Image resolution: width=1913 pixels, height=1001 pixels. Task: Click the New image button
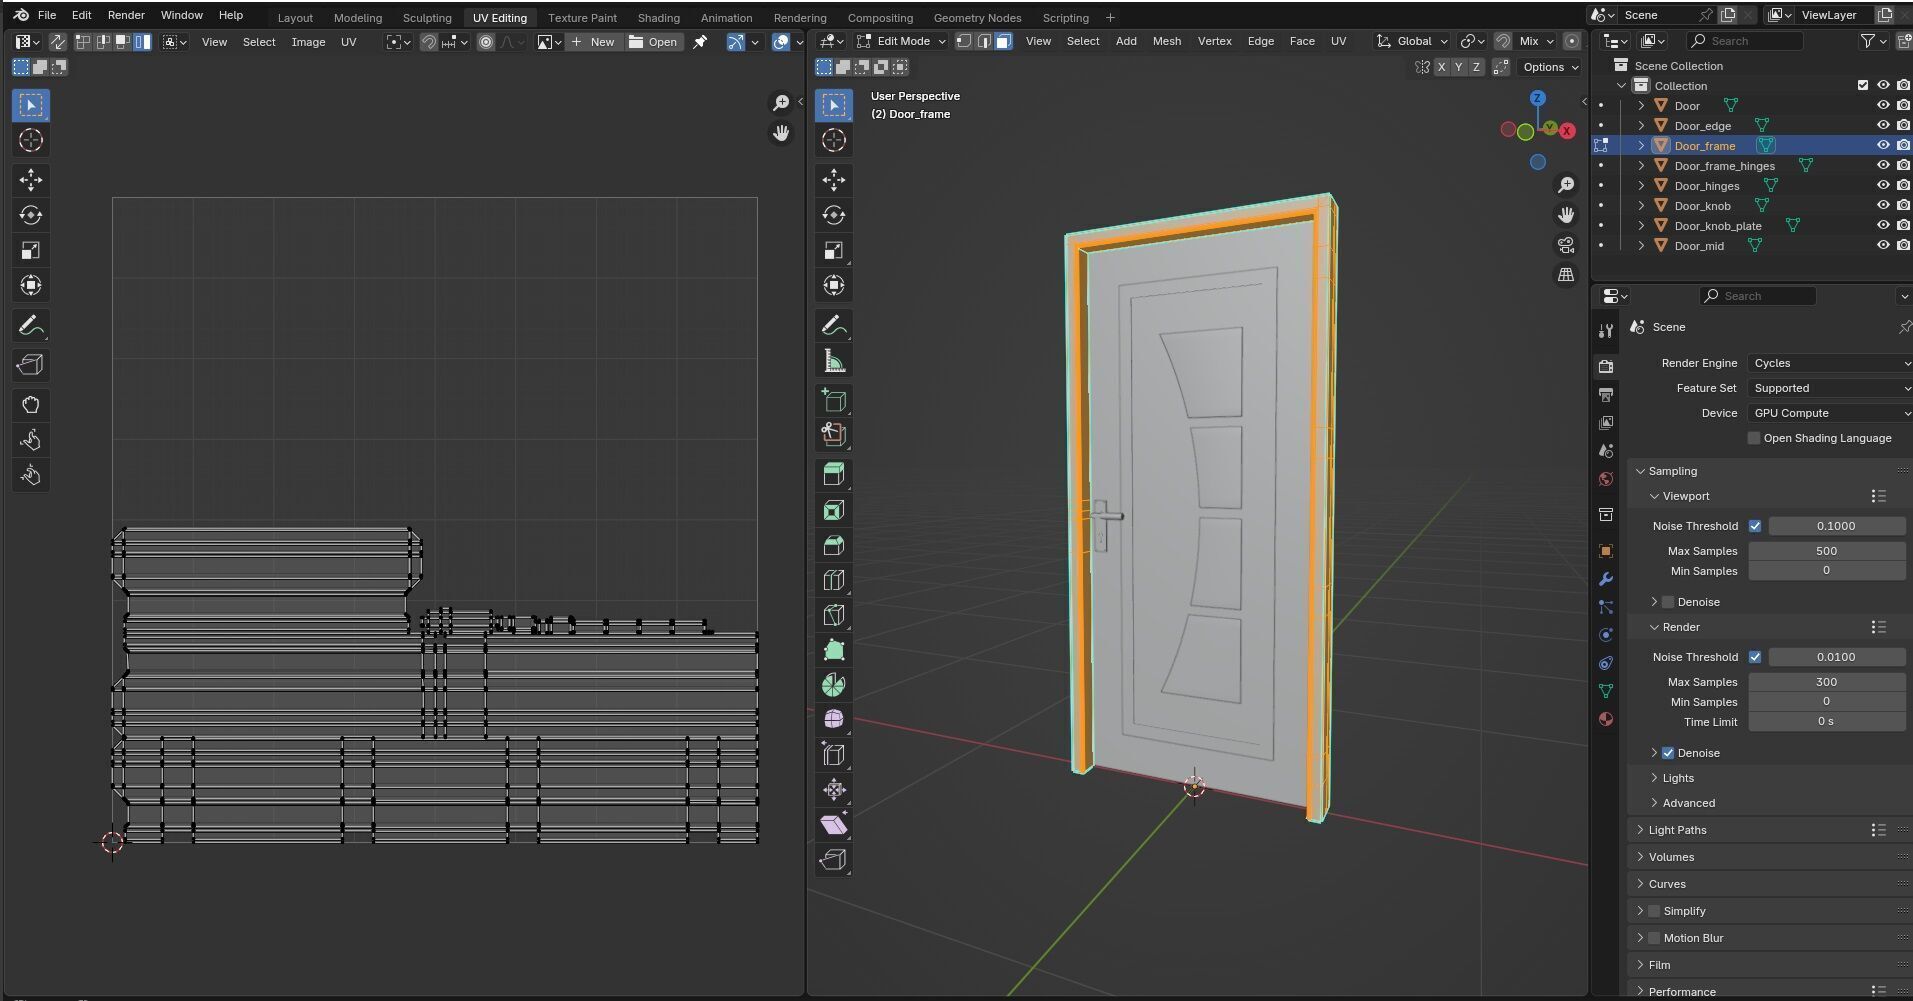click(x=593, y=42)
